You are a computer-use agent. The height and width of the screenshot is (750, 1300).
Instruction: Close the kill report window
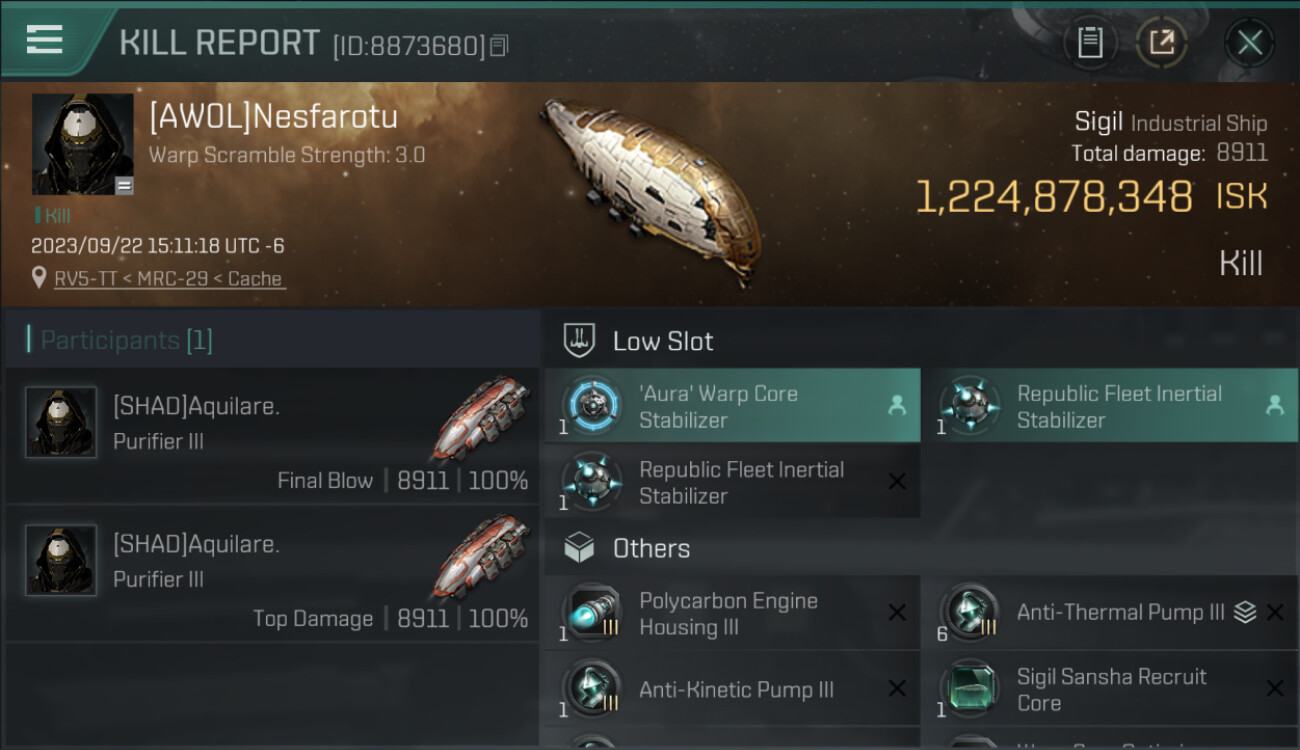tap(1249, 43)
